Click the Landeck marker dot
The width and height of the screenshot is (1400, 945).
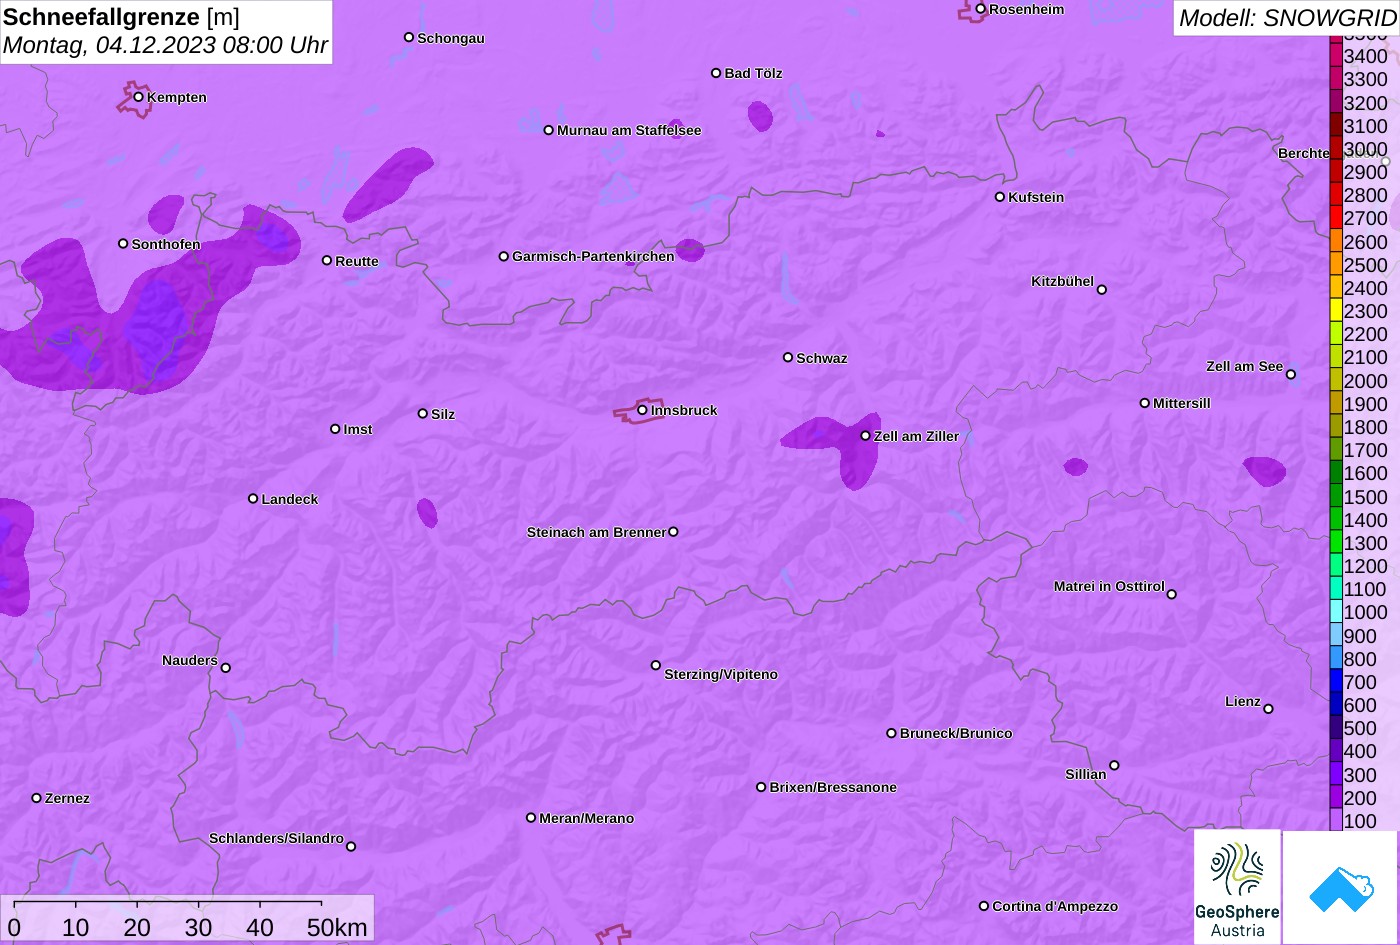[x=253, y=498]
